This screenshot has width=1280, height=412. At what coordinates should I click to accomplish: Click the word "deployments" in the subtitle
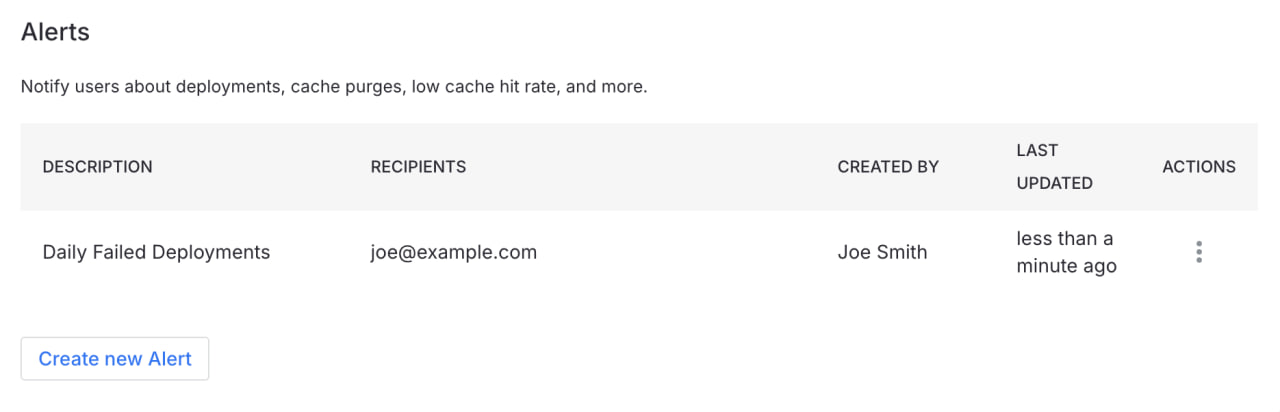(229, 87)
